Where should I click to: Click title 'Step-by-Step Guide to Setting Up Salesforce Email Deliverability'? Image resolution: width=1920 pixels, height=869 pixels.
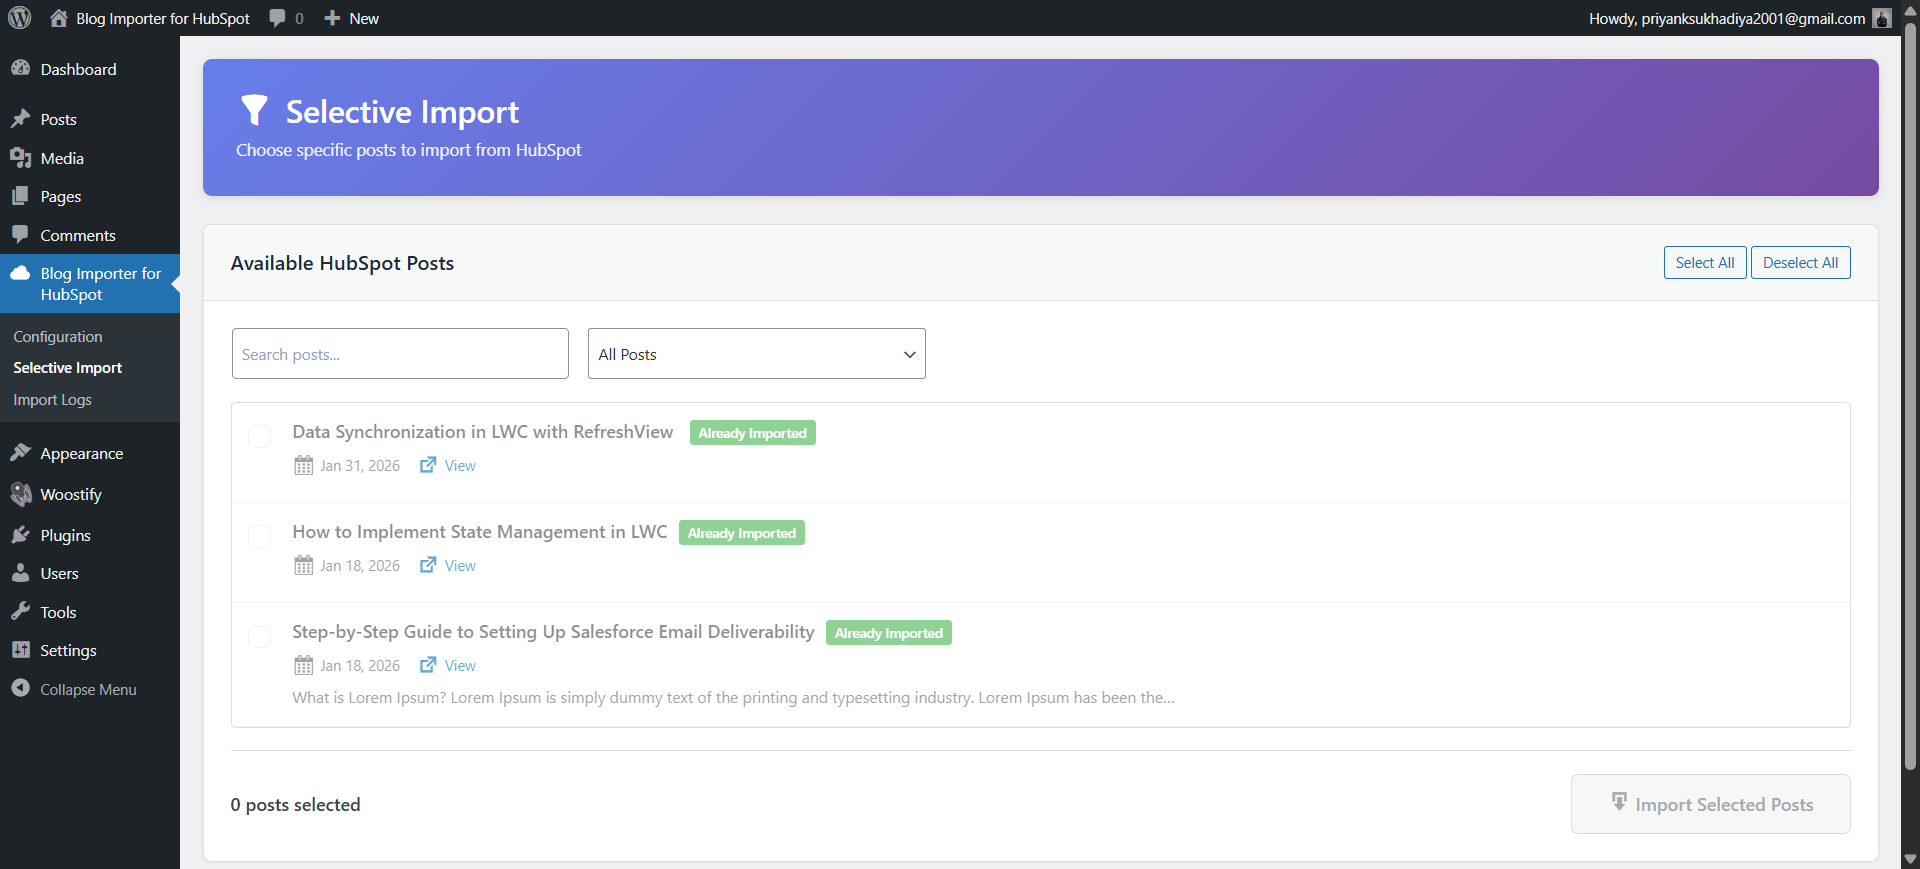click(553, 632)
